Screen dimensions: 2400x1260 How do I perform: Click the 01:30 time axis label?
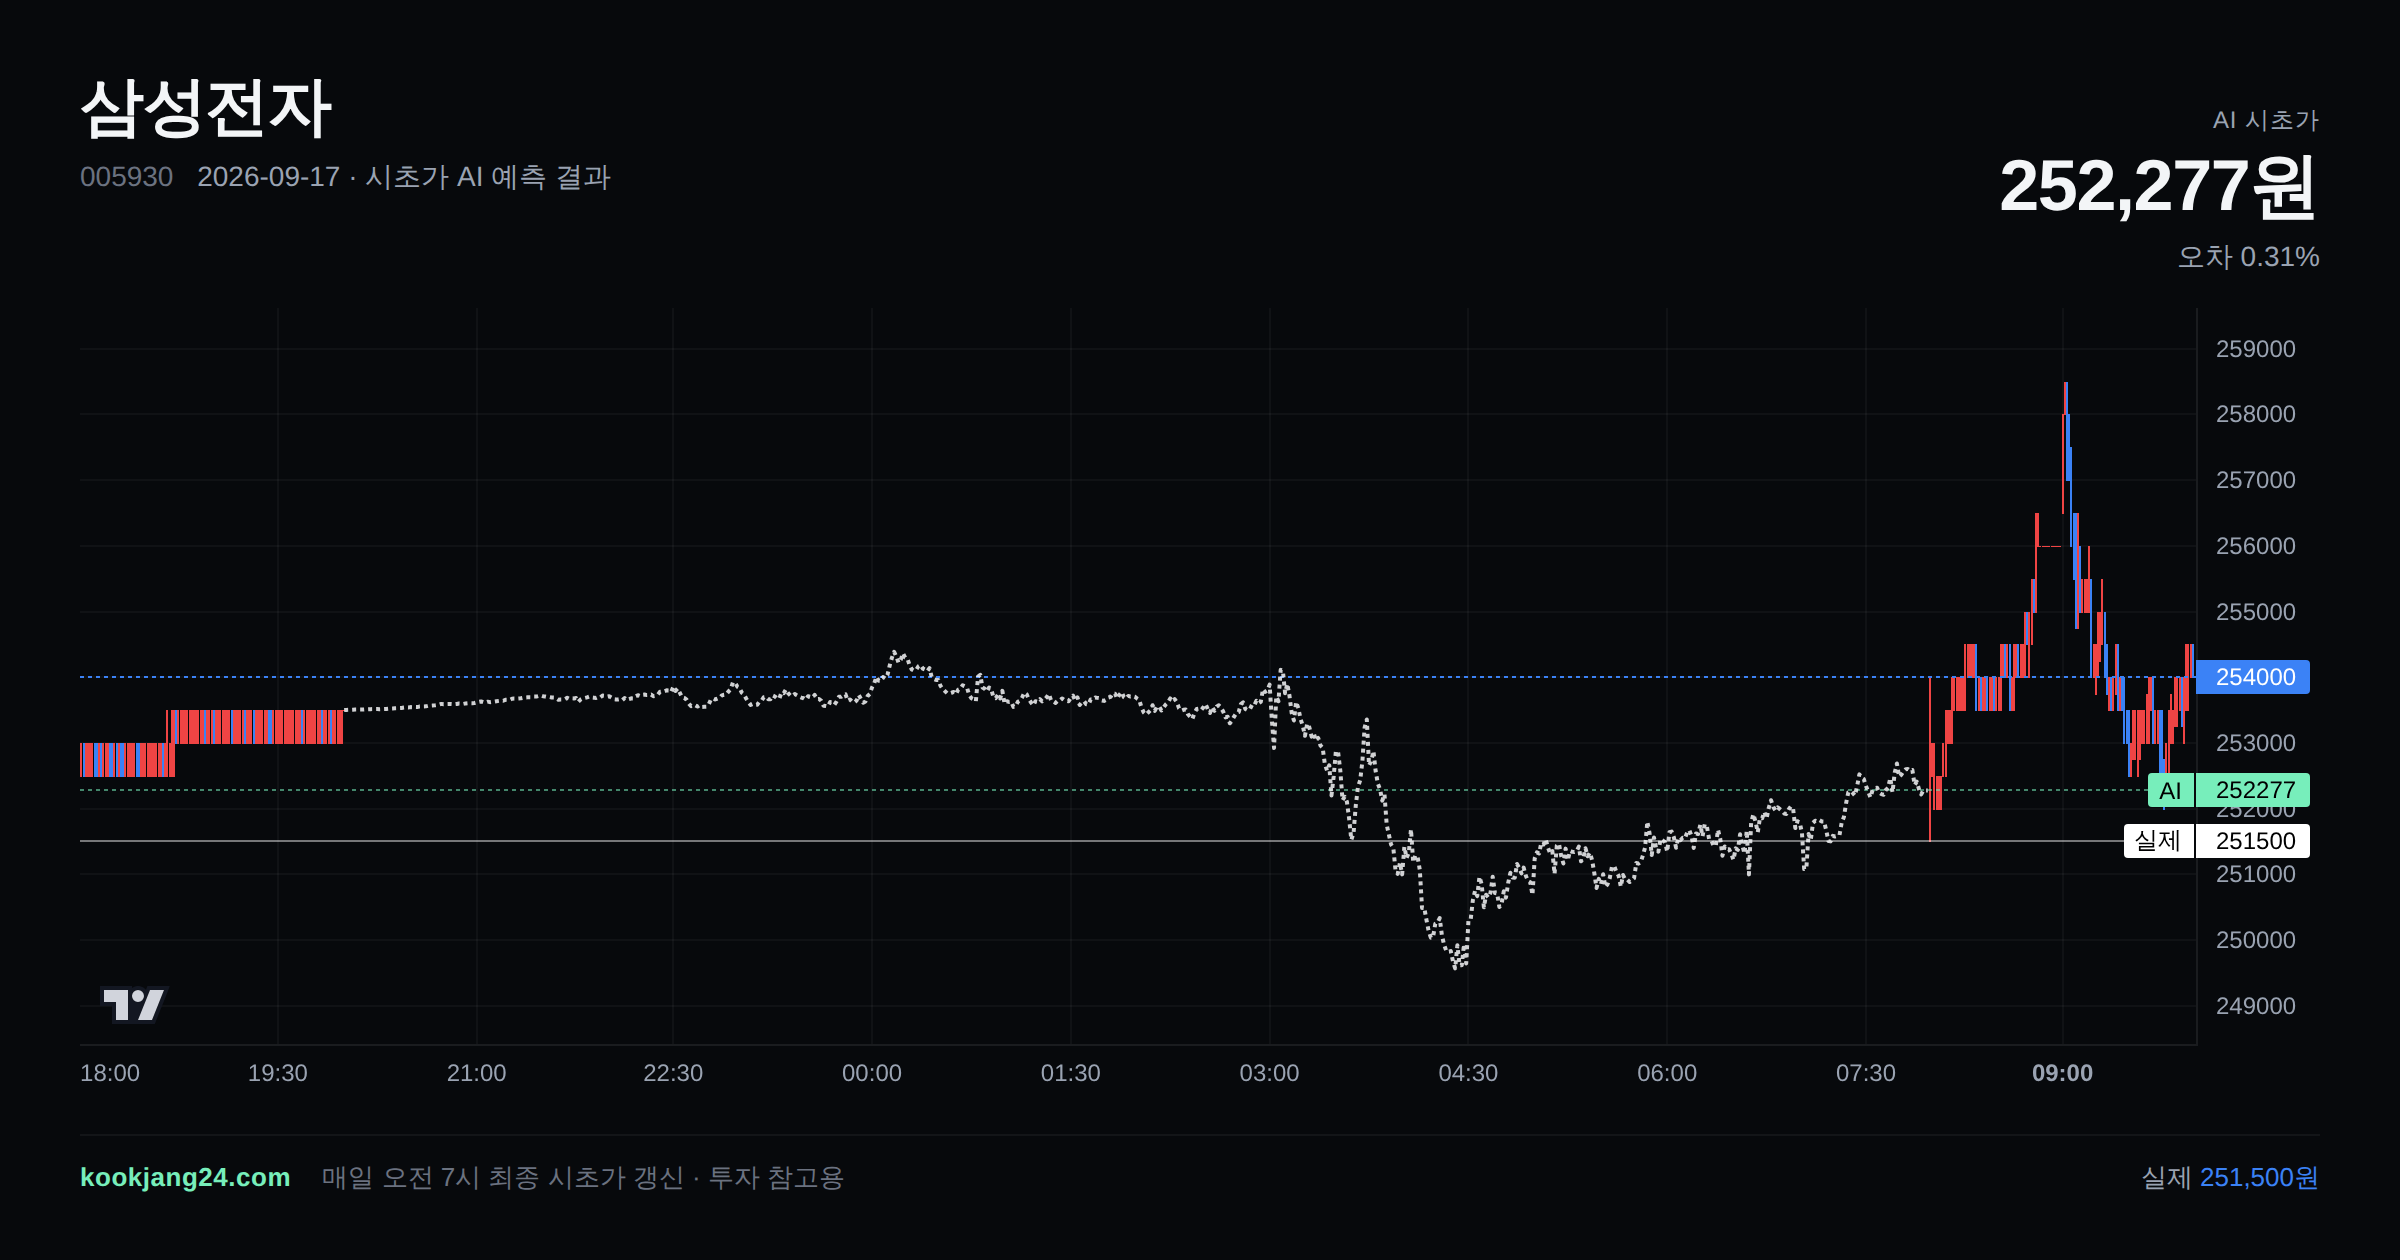click(1070, 1073)
